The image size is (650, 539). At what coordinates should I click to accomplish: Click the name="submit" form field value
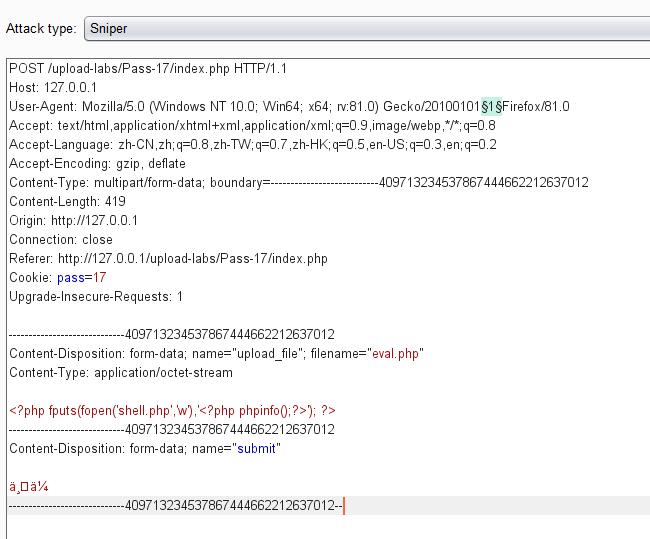tap(258, 449)
